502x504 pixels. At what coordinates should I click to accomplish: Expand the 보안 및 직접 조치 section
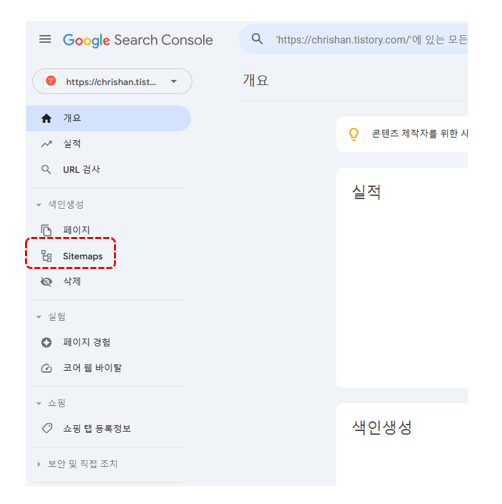pos(77,464)
